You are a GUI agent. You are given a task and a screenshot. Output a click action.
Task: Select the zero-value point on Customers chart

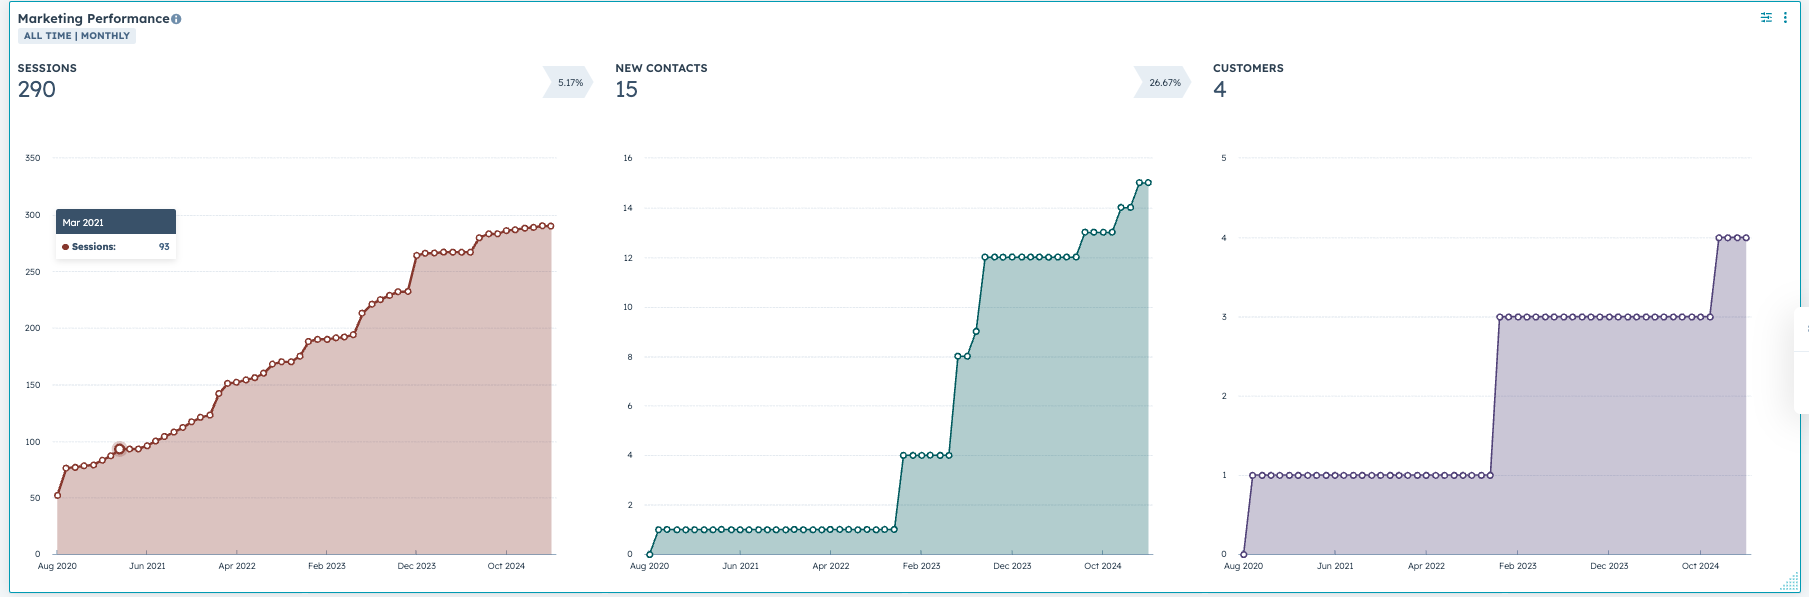(x=1243, y=554)
